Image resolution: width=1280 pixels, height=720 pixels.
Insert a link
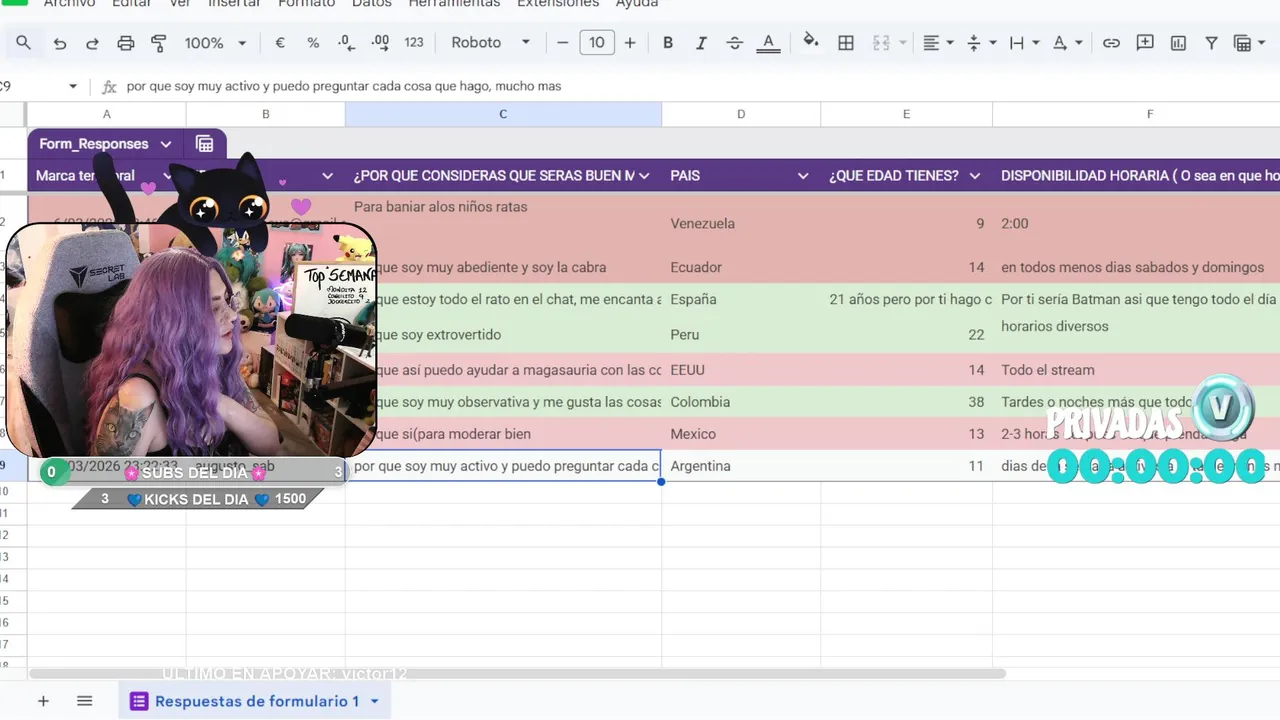tap(1111, 43)
